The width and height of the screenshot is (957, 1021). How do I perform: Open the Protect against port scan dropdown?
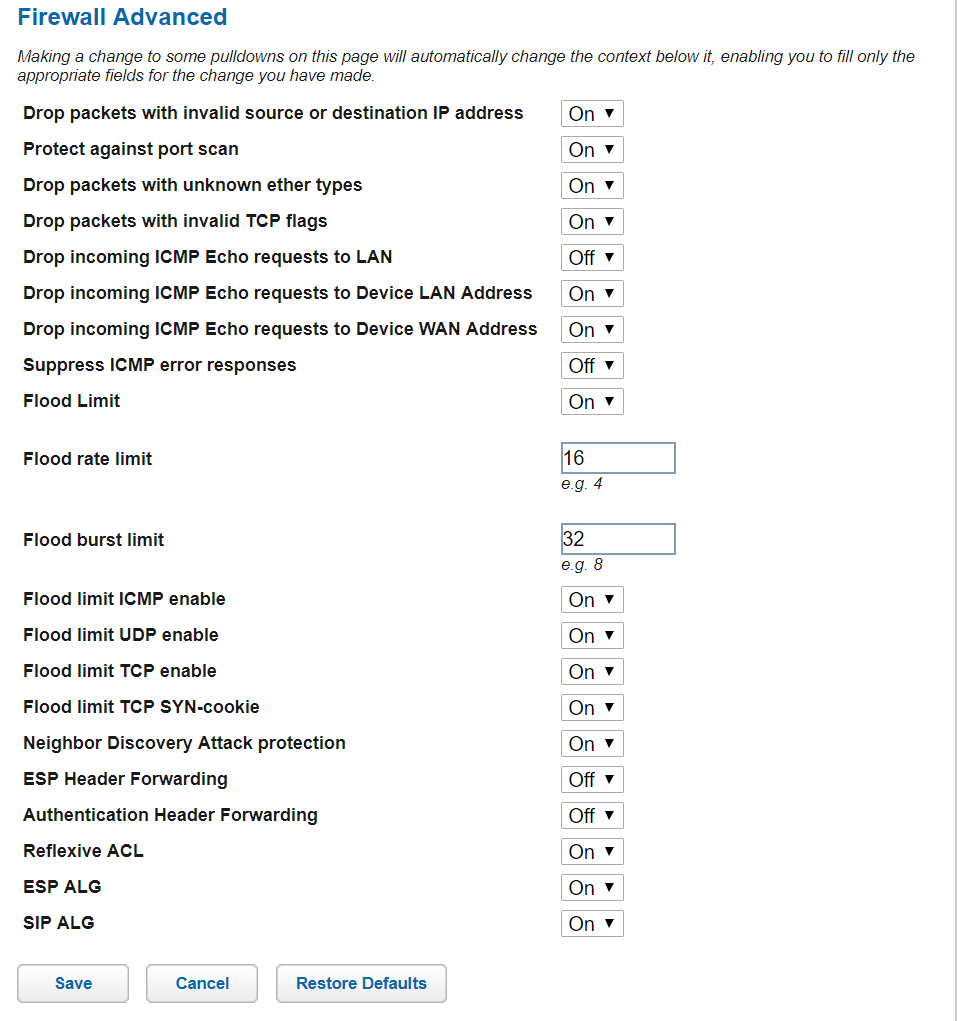pyautogui.click(x=591, y=149)
